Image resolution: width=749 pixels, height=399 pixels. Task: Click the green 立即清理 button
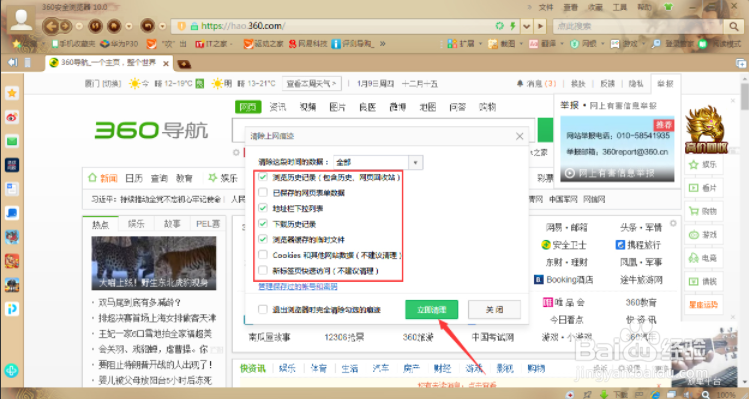pyautogui.click(x=431, y=310)
